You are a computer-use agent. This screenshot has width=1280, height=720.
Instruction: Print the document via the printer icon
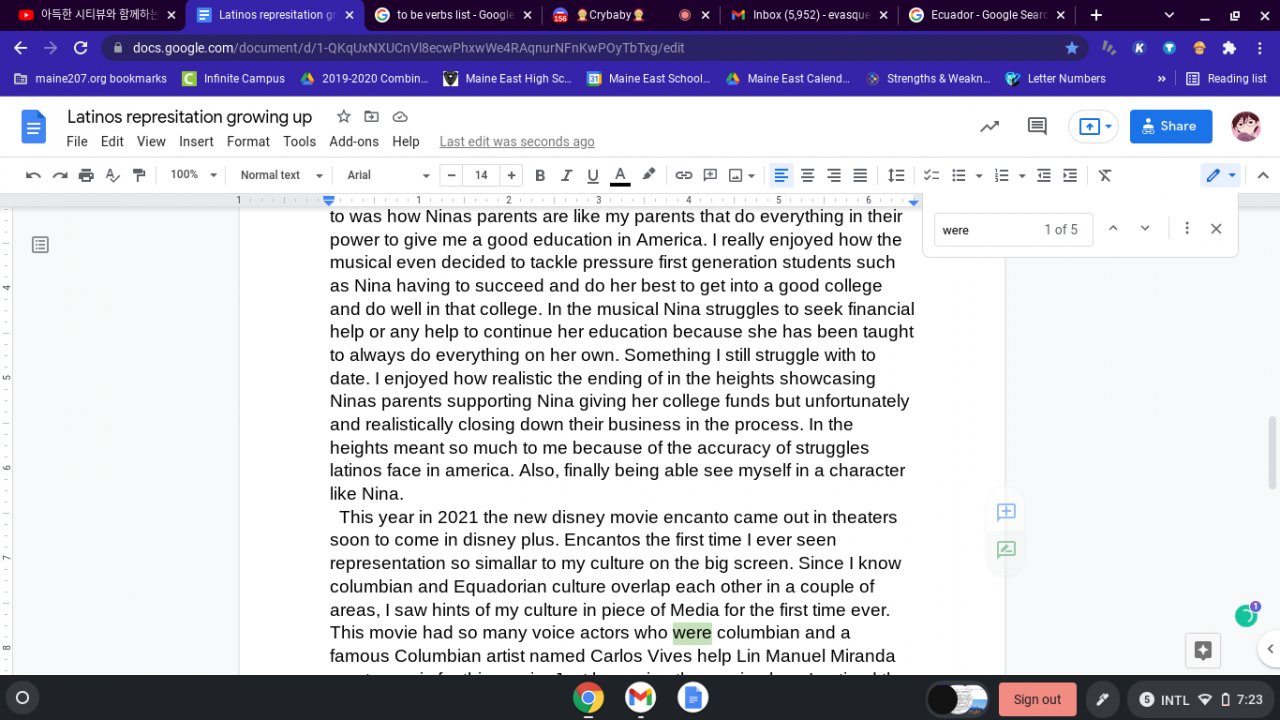click(x=86, y=175)
